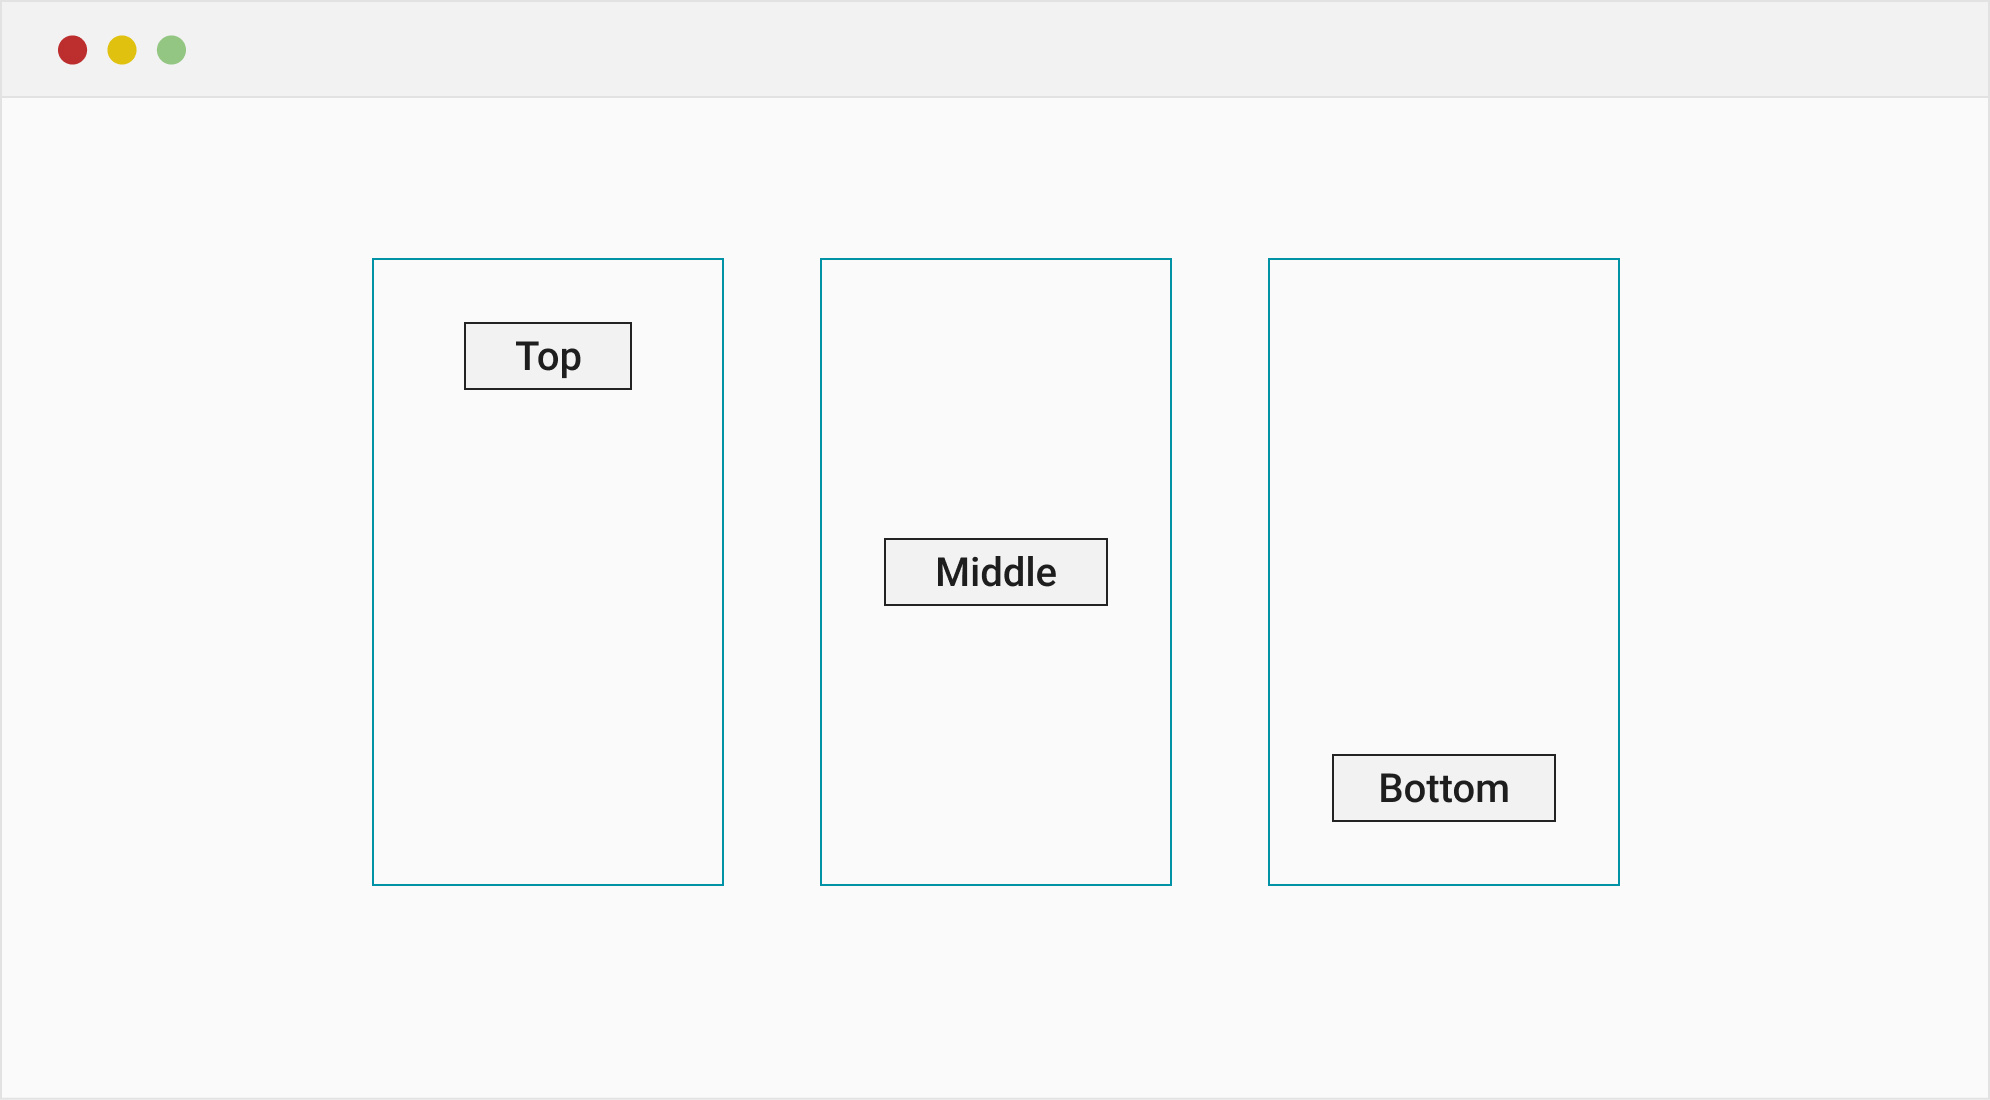Click the green maximize dot

[171, 50]
